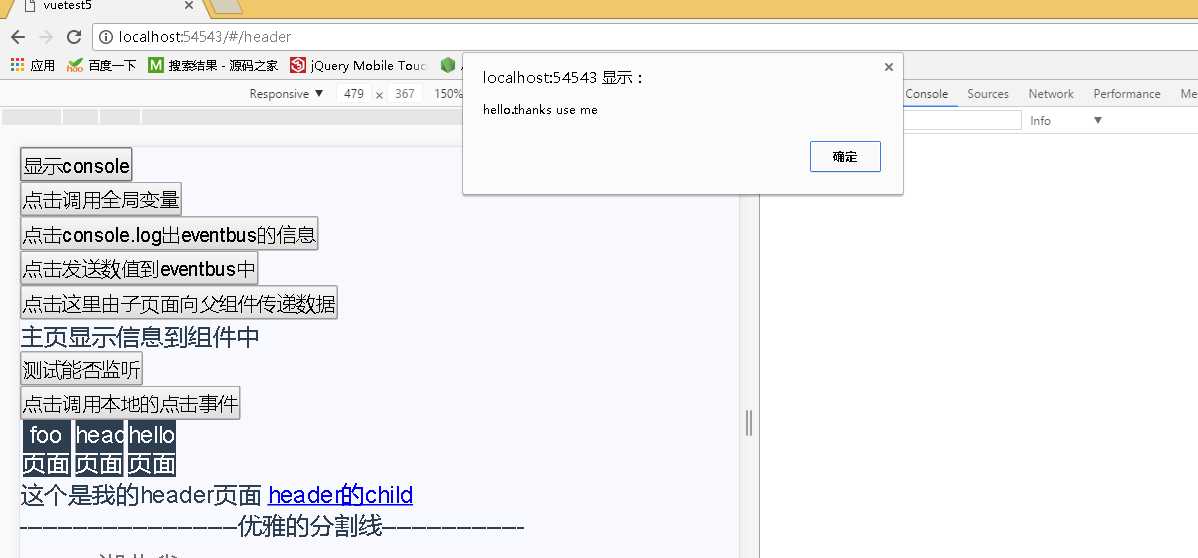This screenshot has width=1198, height=558.
Task: Click the browser forward arrow
Action: click(x=46, y=37)
